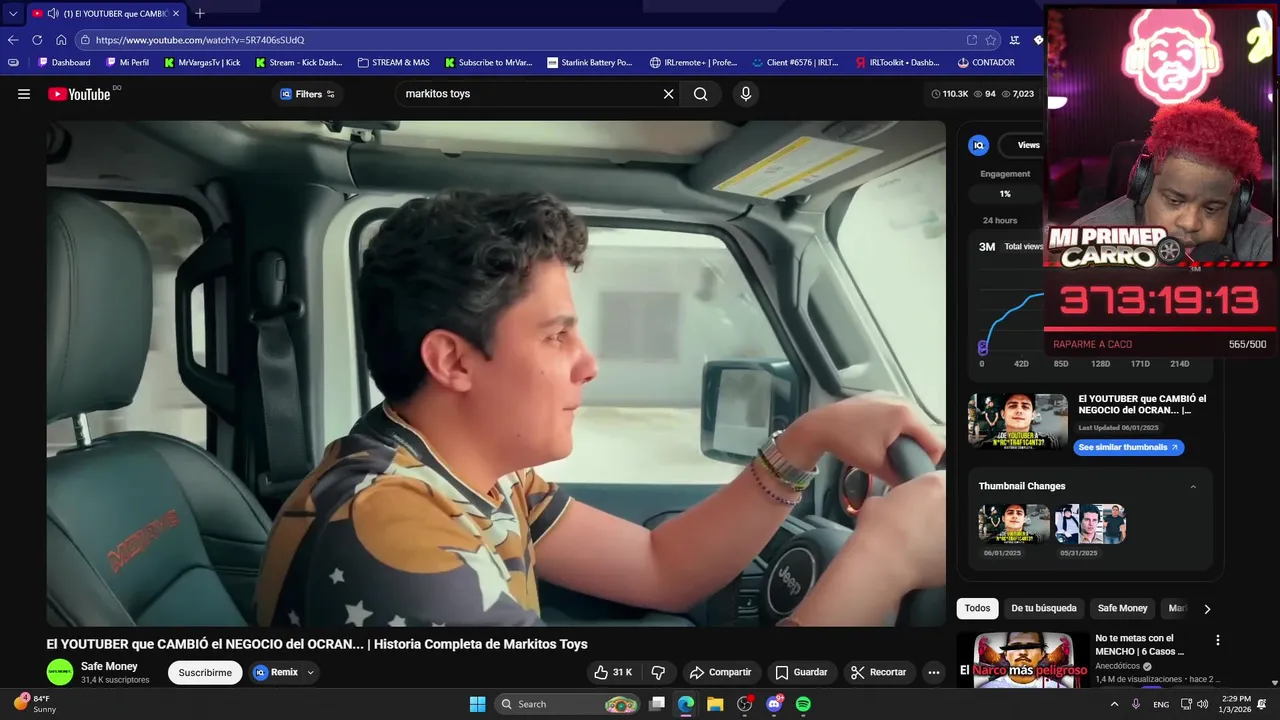Screen dimensions: 1280x720
Task: Expand the Remix dropdown arrow
Action: [310, 672]
